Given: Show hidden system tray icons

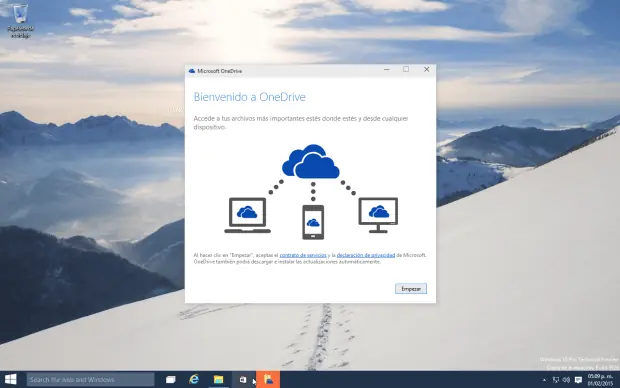Looking at the screenshot, I should 544,380.
